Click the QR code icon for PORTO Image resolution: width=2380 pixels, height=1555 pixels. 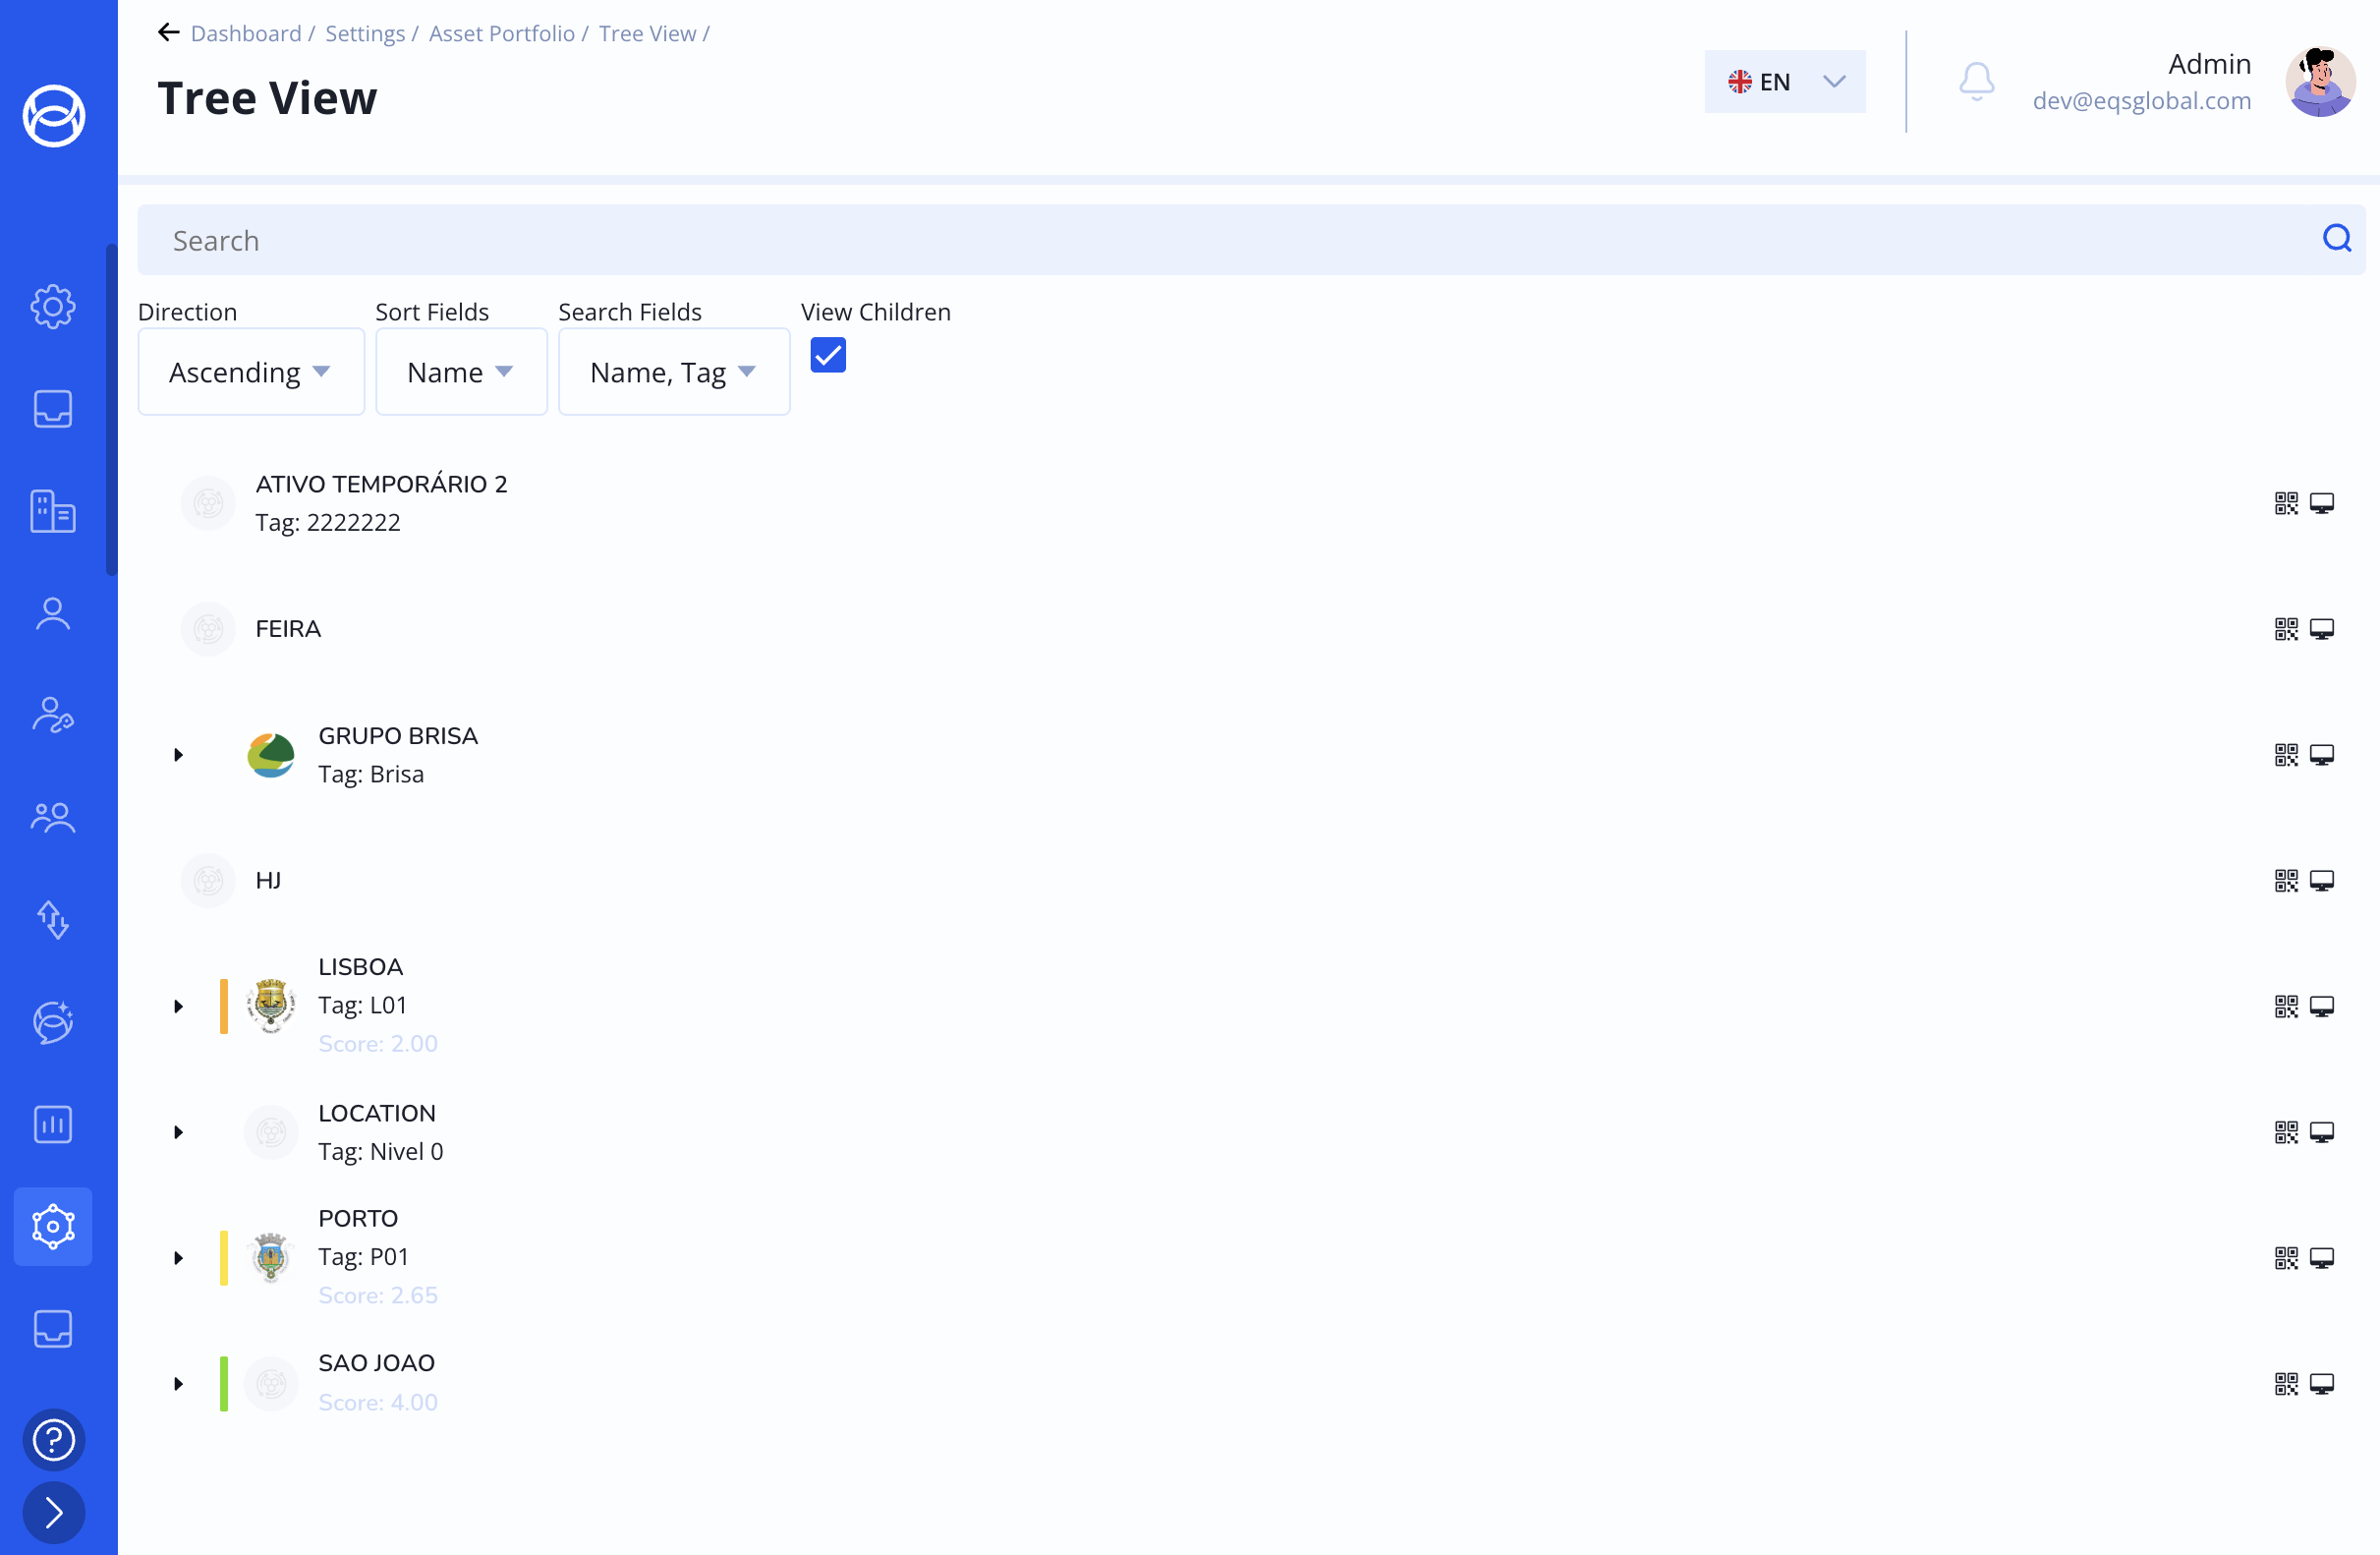2286,1258
